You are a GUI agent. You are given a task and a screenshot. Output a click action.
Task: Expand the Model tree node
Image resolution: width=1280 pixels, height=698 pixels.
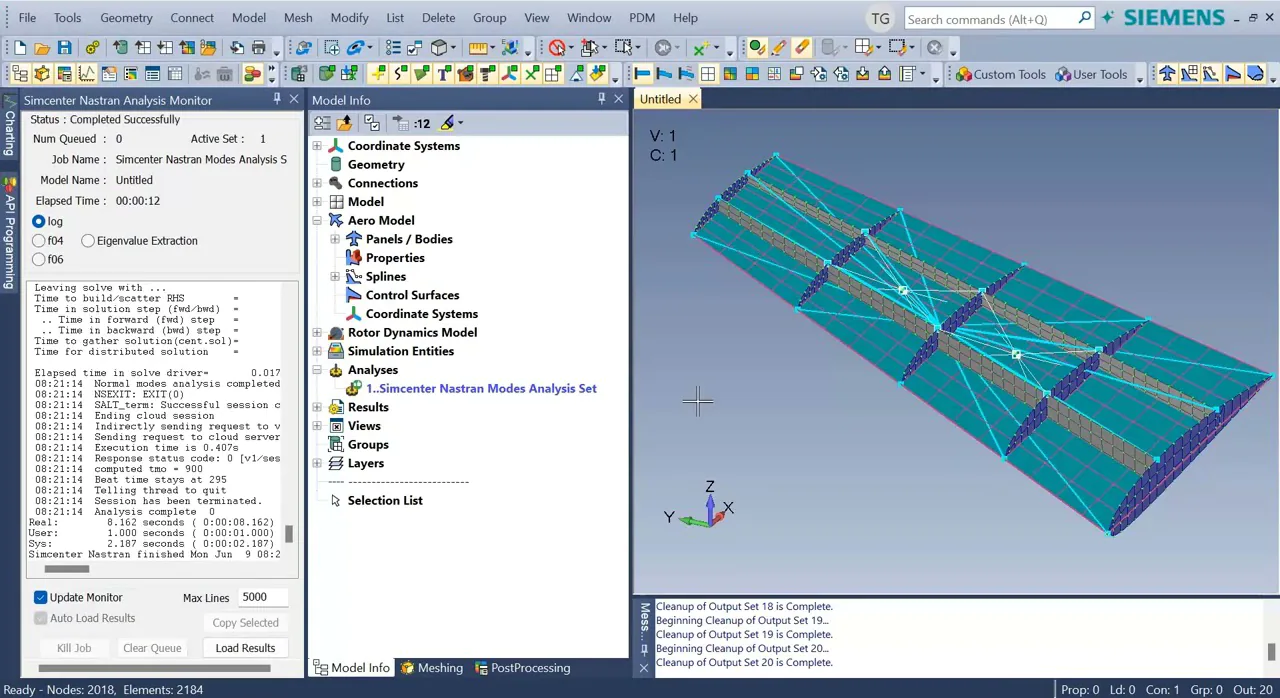(x=317, y=202)
